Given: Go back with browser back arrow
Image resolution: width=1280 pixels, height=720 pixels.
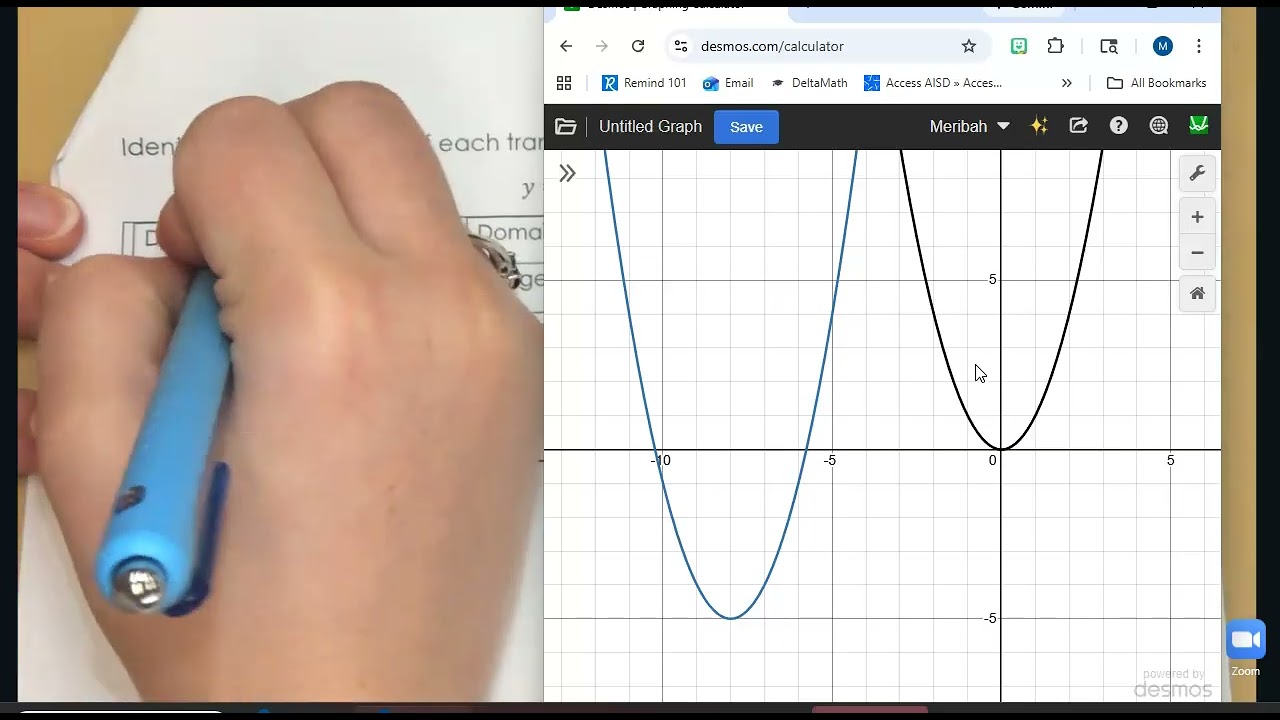Looking at the screenshot, I should point(566,46).
